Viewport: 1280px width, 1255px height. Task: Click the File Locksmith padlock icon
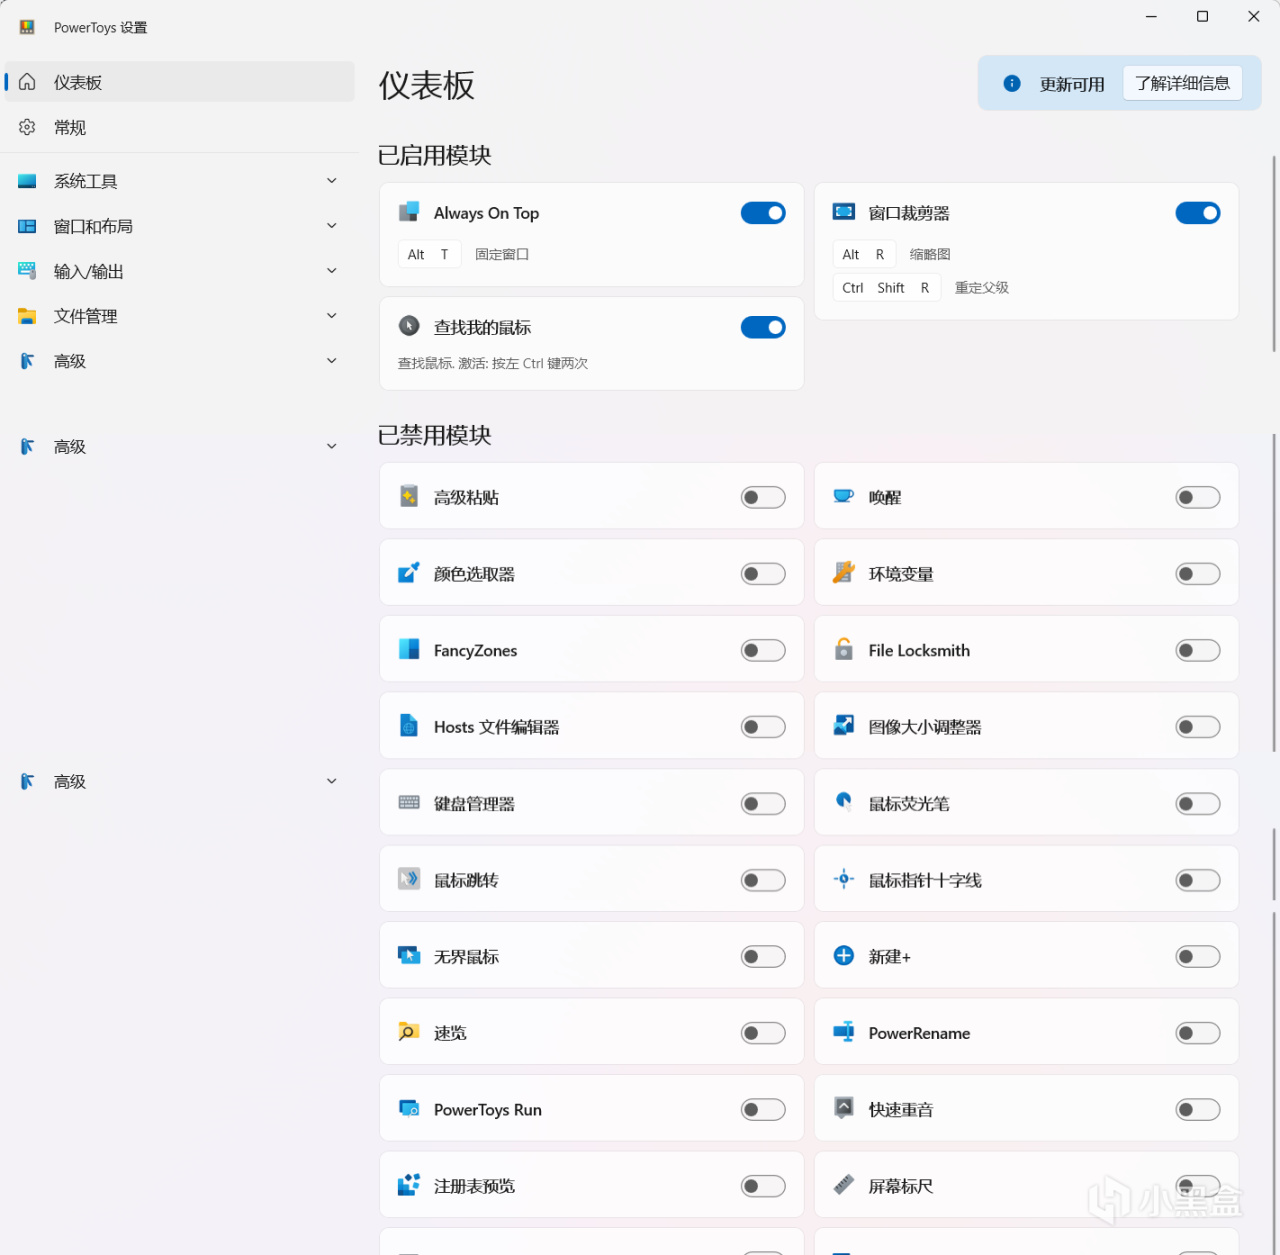[x=844, y=649]
